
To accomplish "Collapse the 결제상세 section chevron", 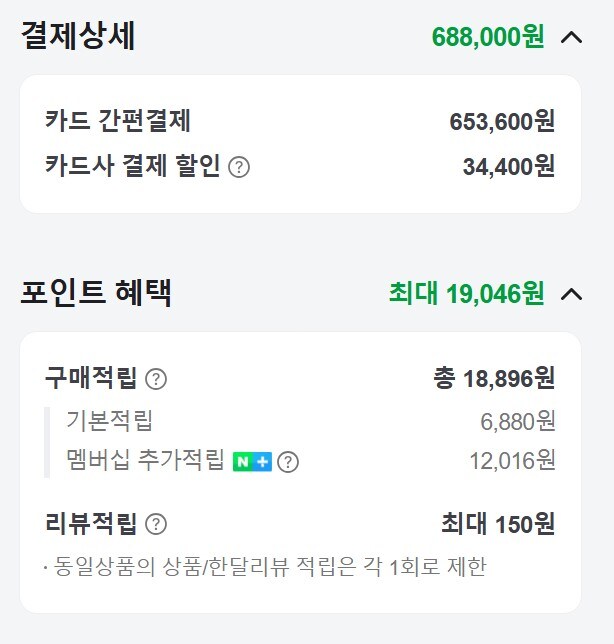I will tap(571, 37).
